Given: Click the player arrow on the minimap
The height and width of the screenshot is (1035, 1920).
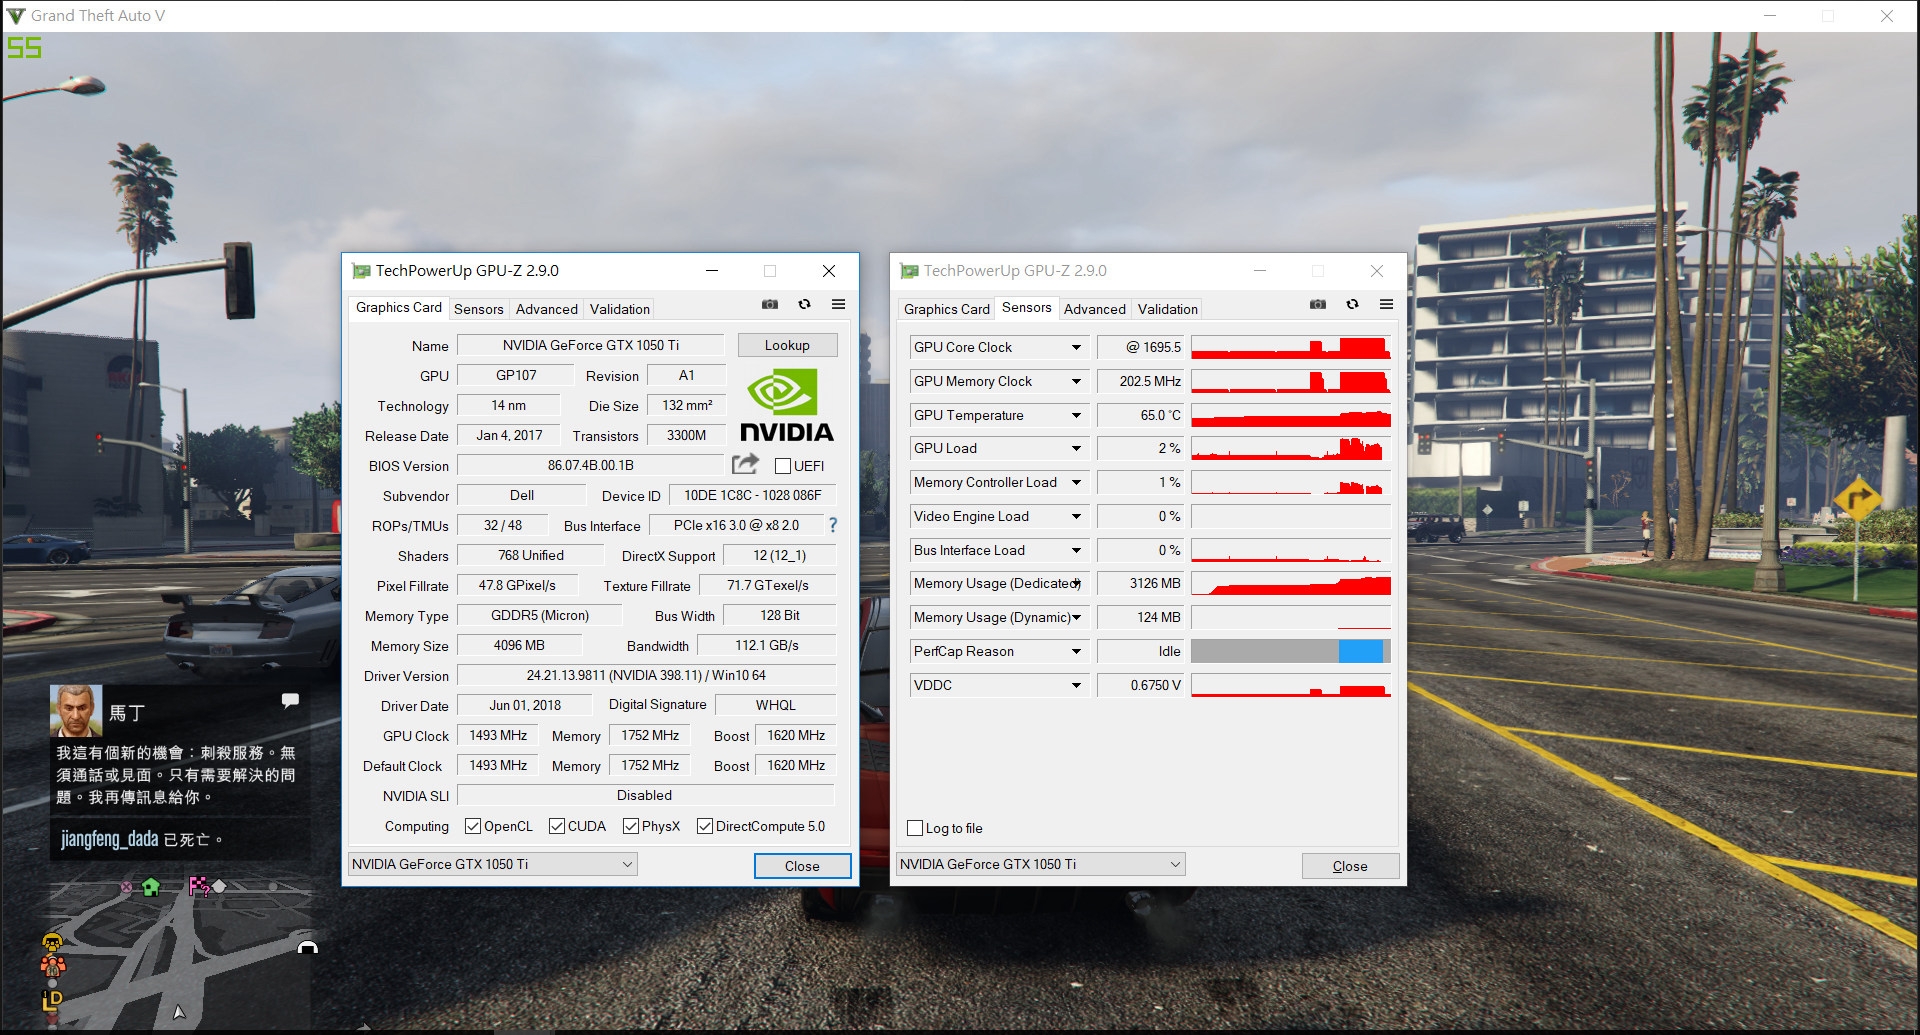Looking at the screenshot, I should click(x=179, y=1012).
